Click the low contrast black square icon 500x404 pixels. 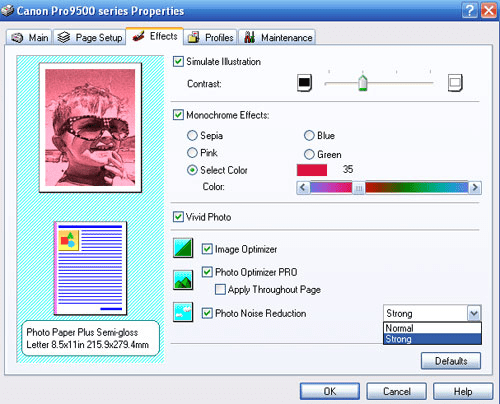304,83
